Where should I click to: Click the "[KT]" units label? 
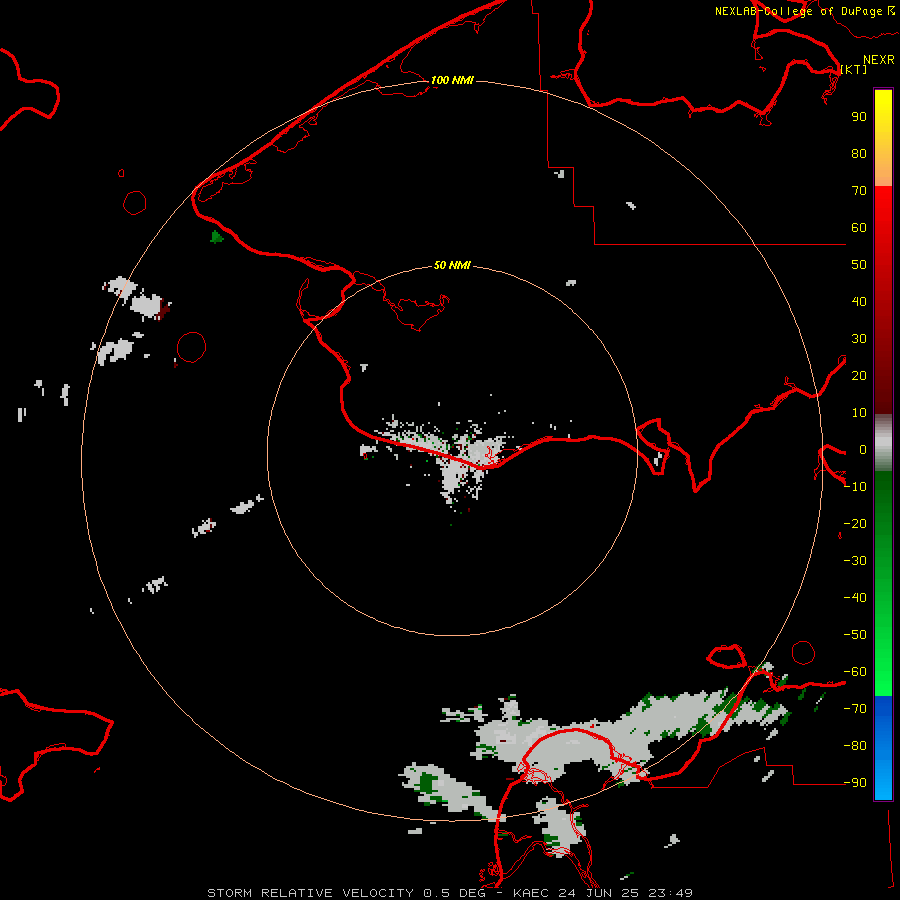(x=854, y=69)
